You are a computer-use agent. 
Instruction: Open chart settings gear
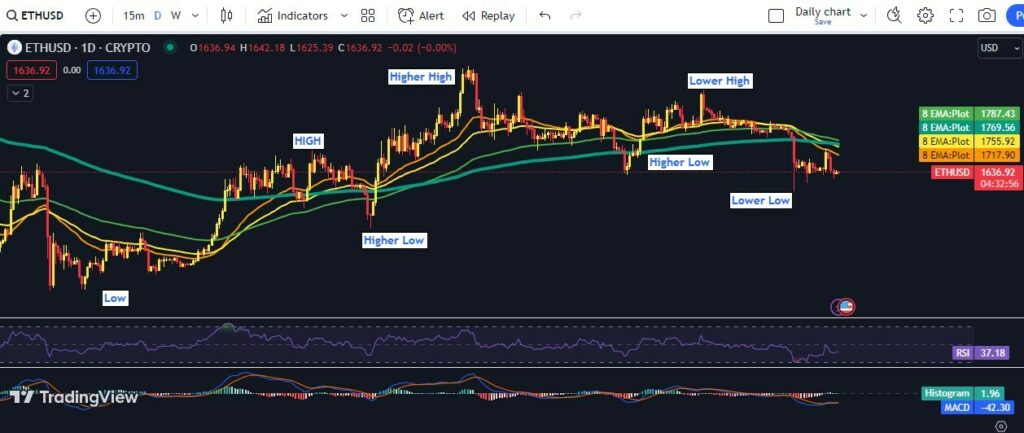(x=925, y=16)
